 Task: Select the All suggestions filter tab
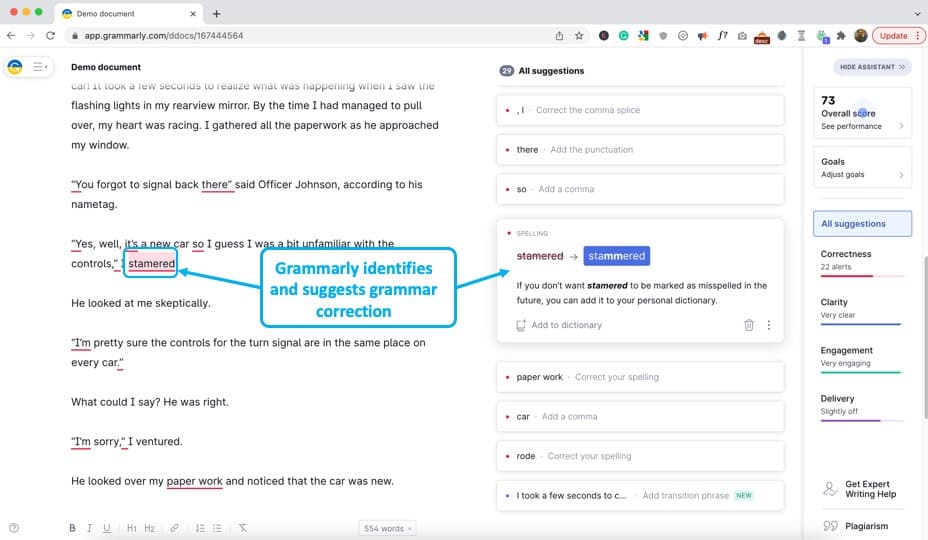click(862, 224)
